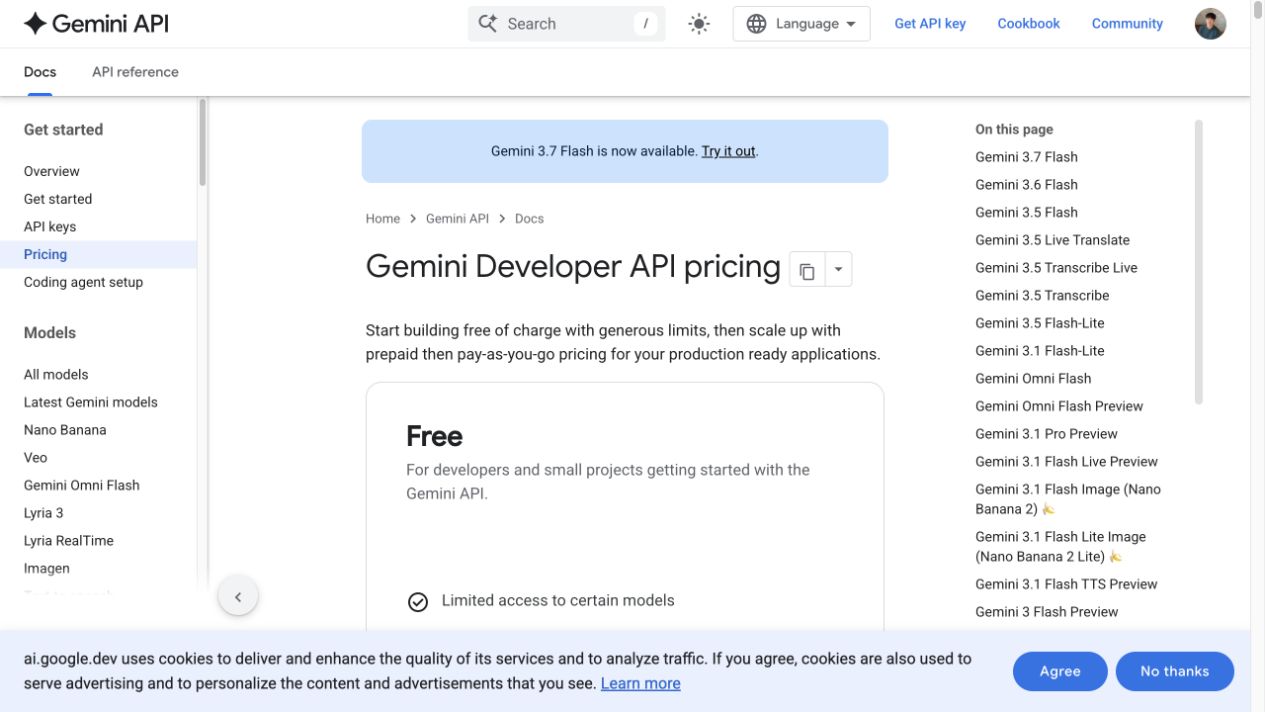Open All models in the sidebar

(56, 374)
